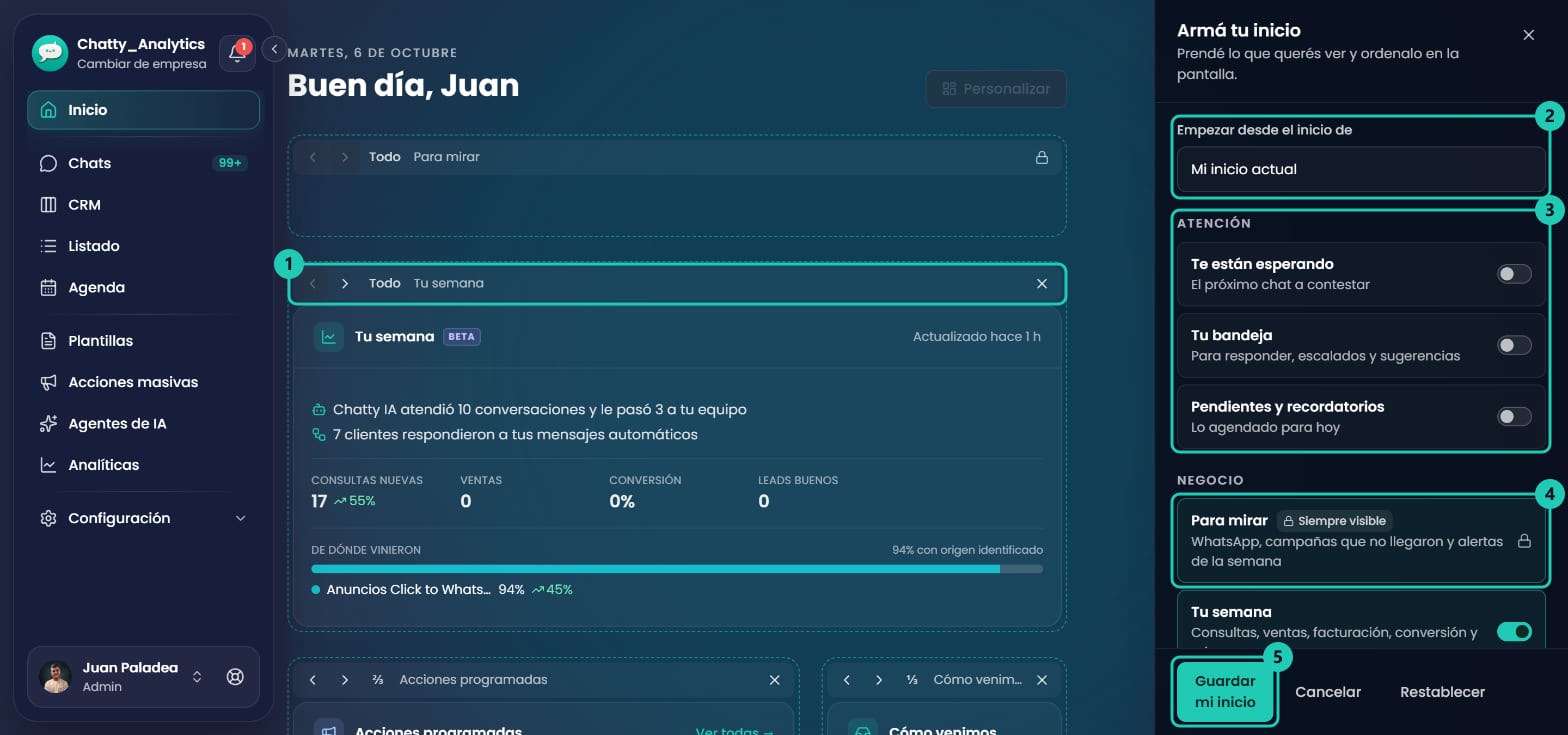Disable the Tu semana switch in the panel
This screenshot has width=1568, height=735.
coord(1514,631)
